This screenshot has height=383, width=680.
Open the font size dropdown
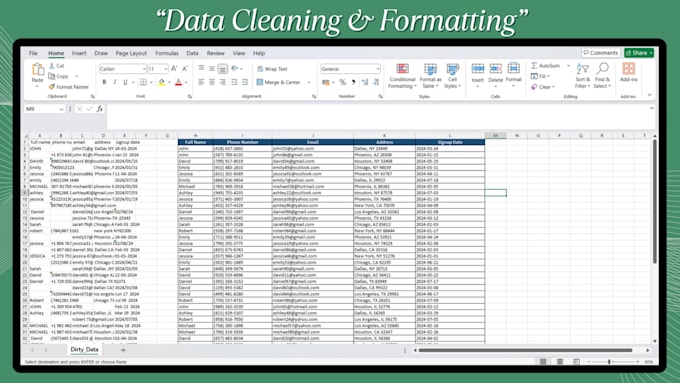pyautogui.click(x=166, y=69)
